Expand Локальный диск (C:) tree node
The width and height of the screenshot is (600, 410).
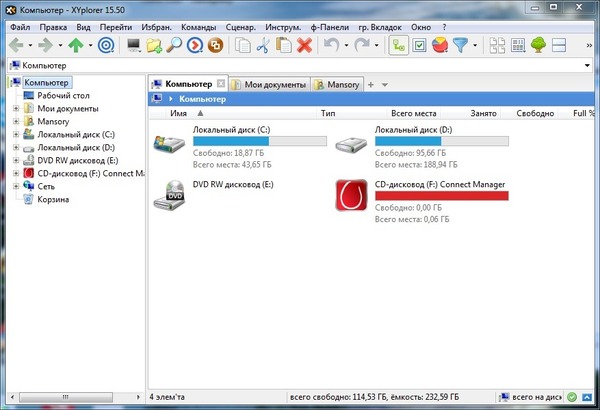[16, 134]
